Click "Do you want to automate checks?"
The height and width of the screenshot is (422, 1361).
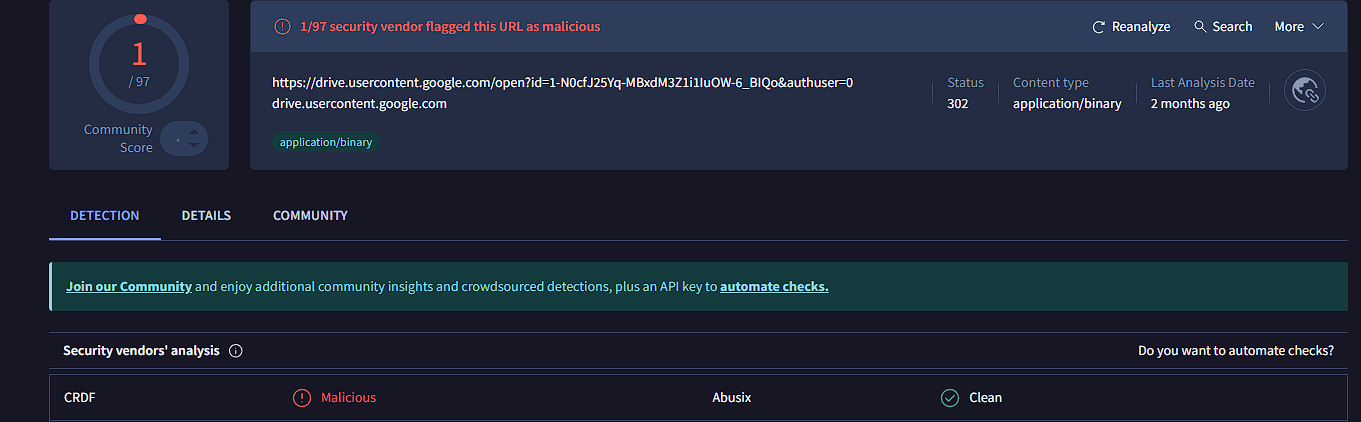1235,351
